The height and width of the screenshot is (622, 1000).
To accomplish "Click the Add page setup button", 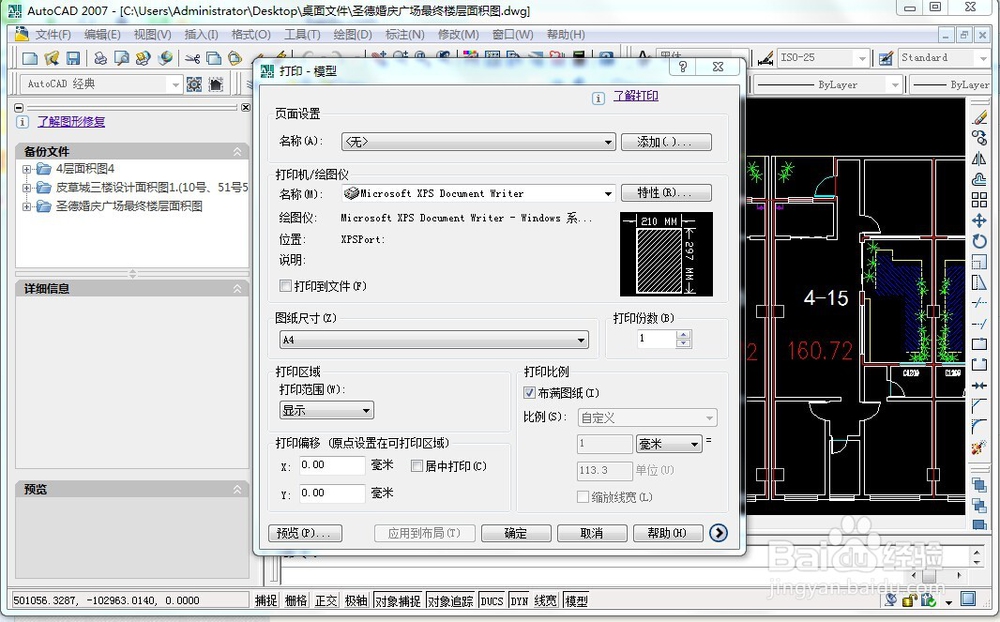I will click(666, 142).
